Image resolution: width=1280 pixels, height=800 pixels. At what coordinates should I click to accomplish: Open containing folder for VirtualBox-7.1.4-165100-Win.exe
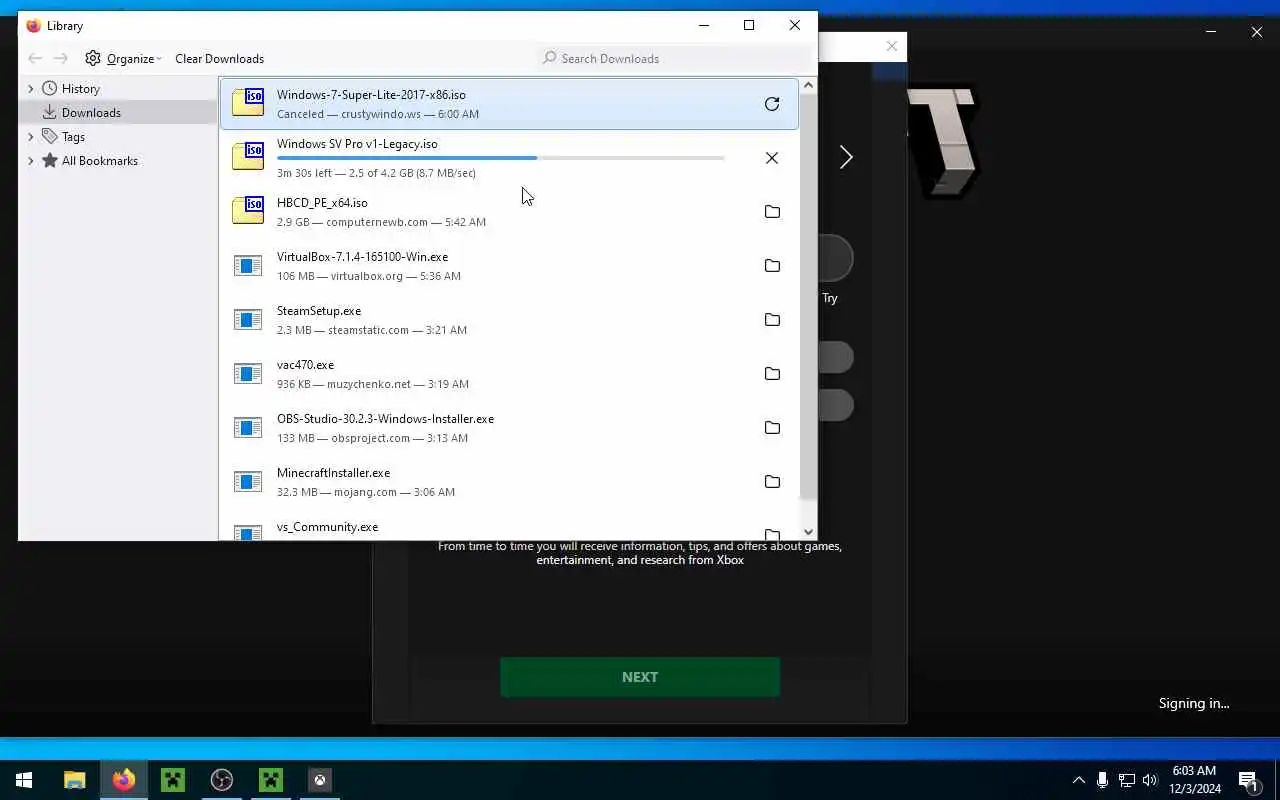click(x=771, y=266)
